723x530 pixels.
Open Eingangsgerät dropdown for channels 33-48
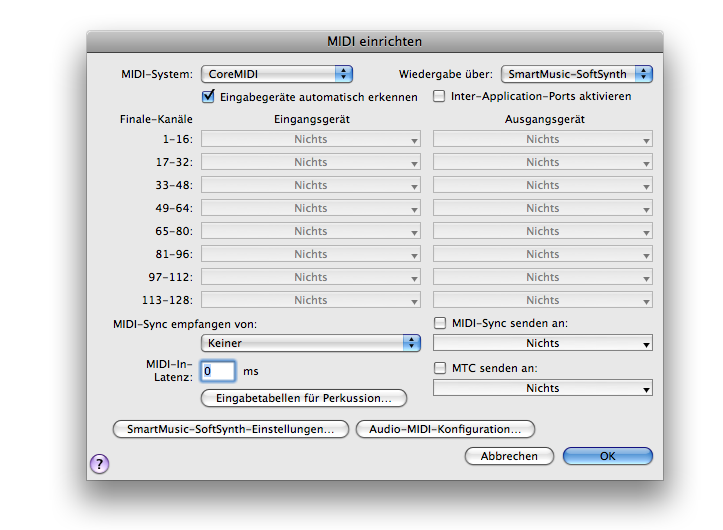coord(311,185)
